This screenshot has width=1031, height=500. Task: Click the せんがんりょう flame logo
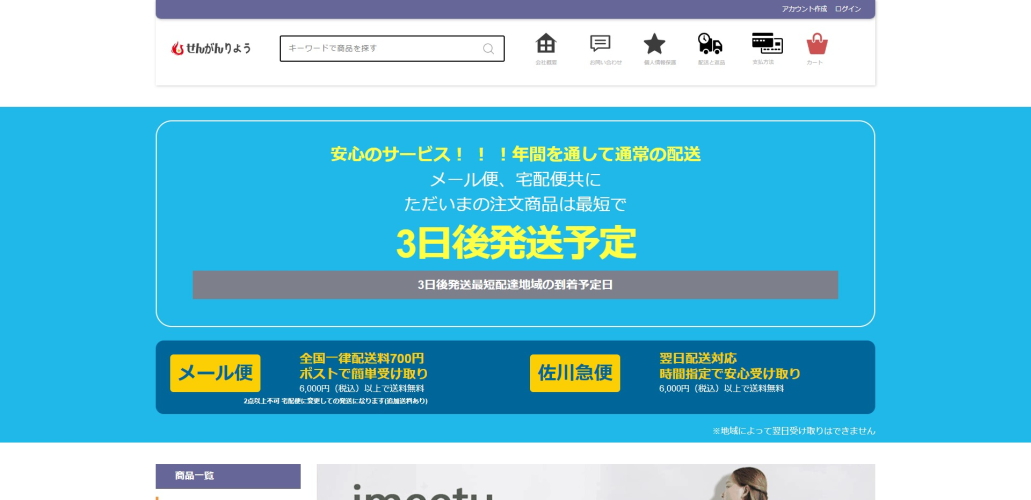(x=211, y=48)
